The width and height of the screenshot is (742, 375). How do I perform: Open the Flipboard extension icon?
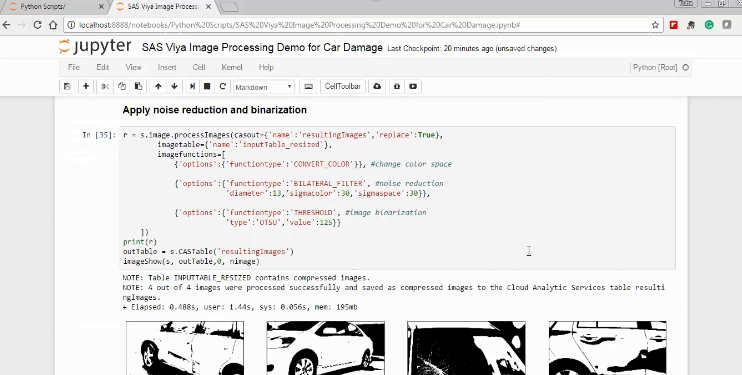tap(673, 25)
